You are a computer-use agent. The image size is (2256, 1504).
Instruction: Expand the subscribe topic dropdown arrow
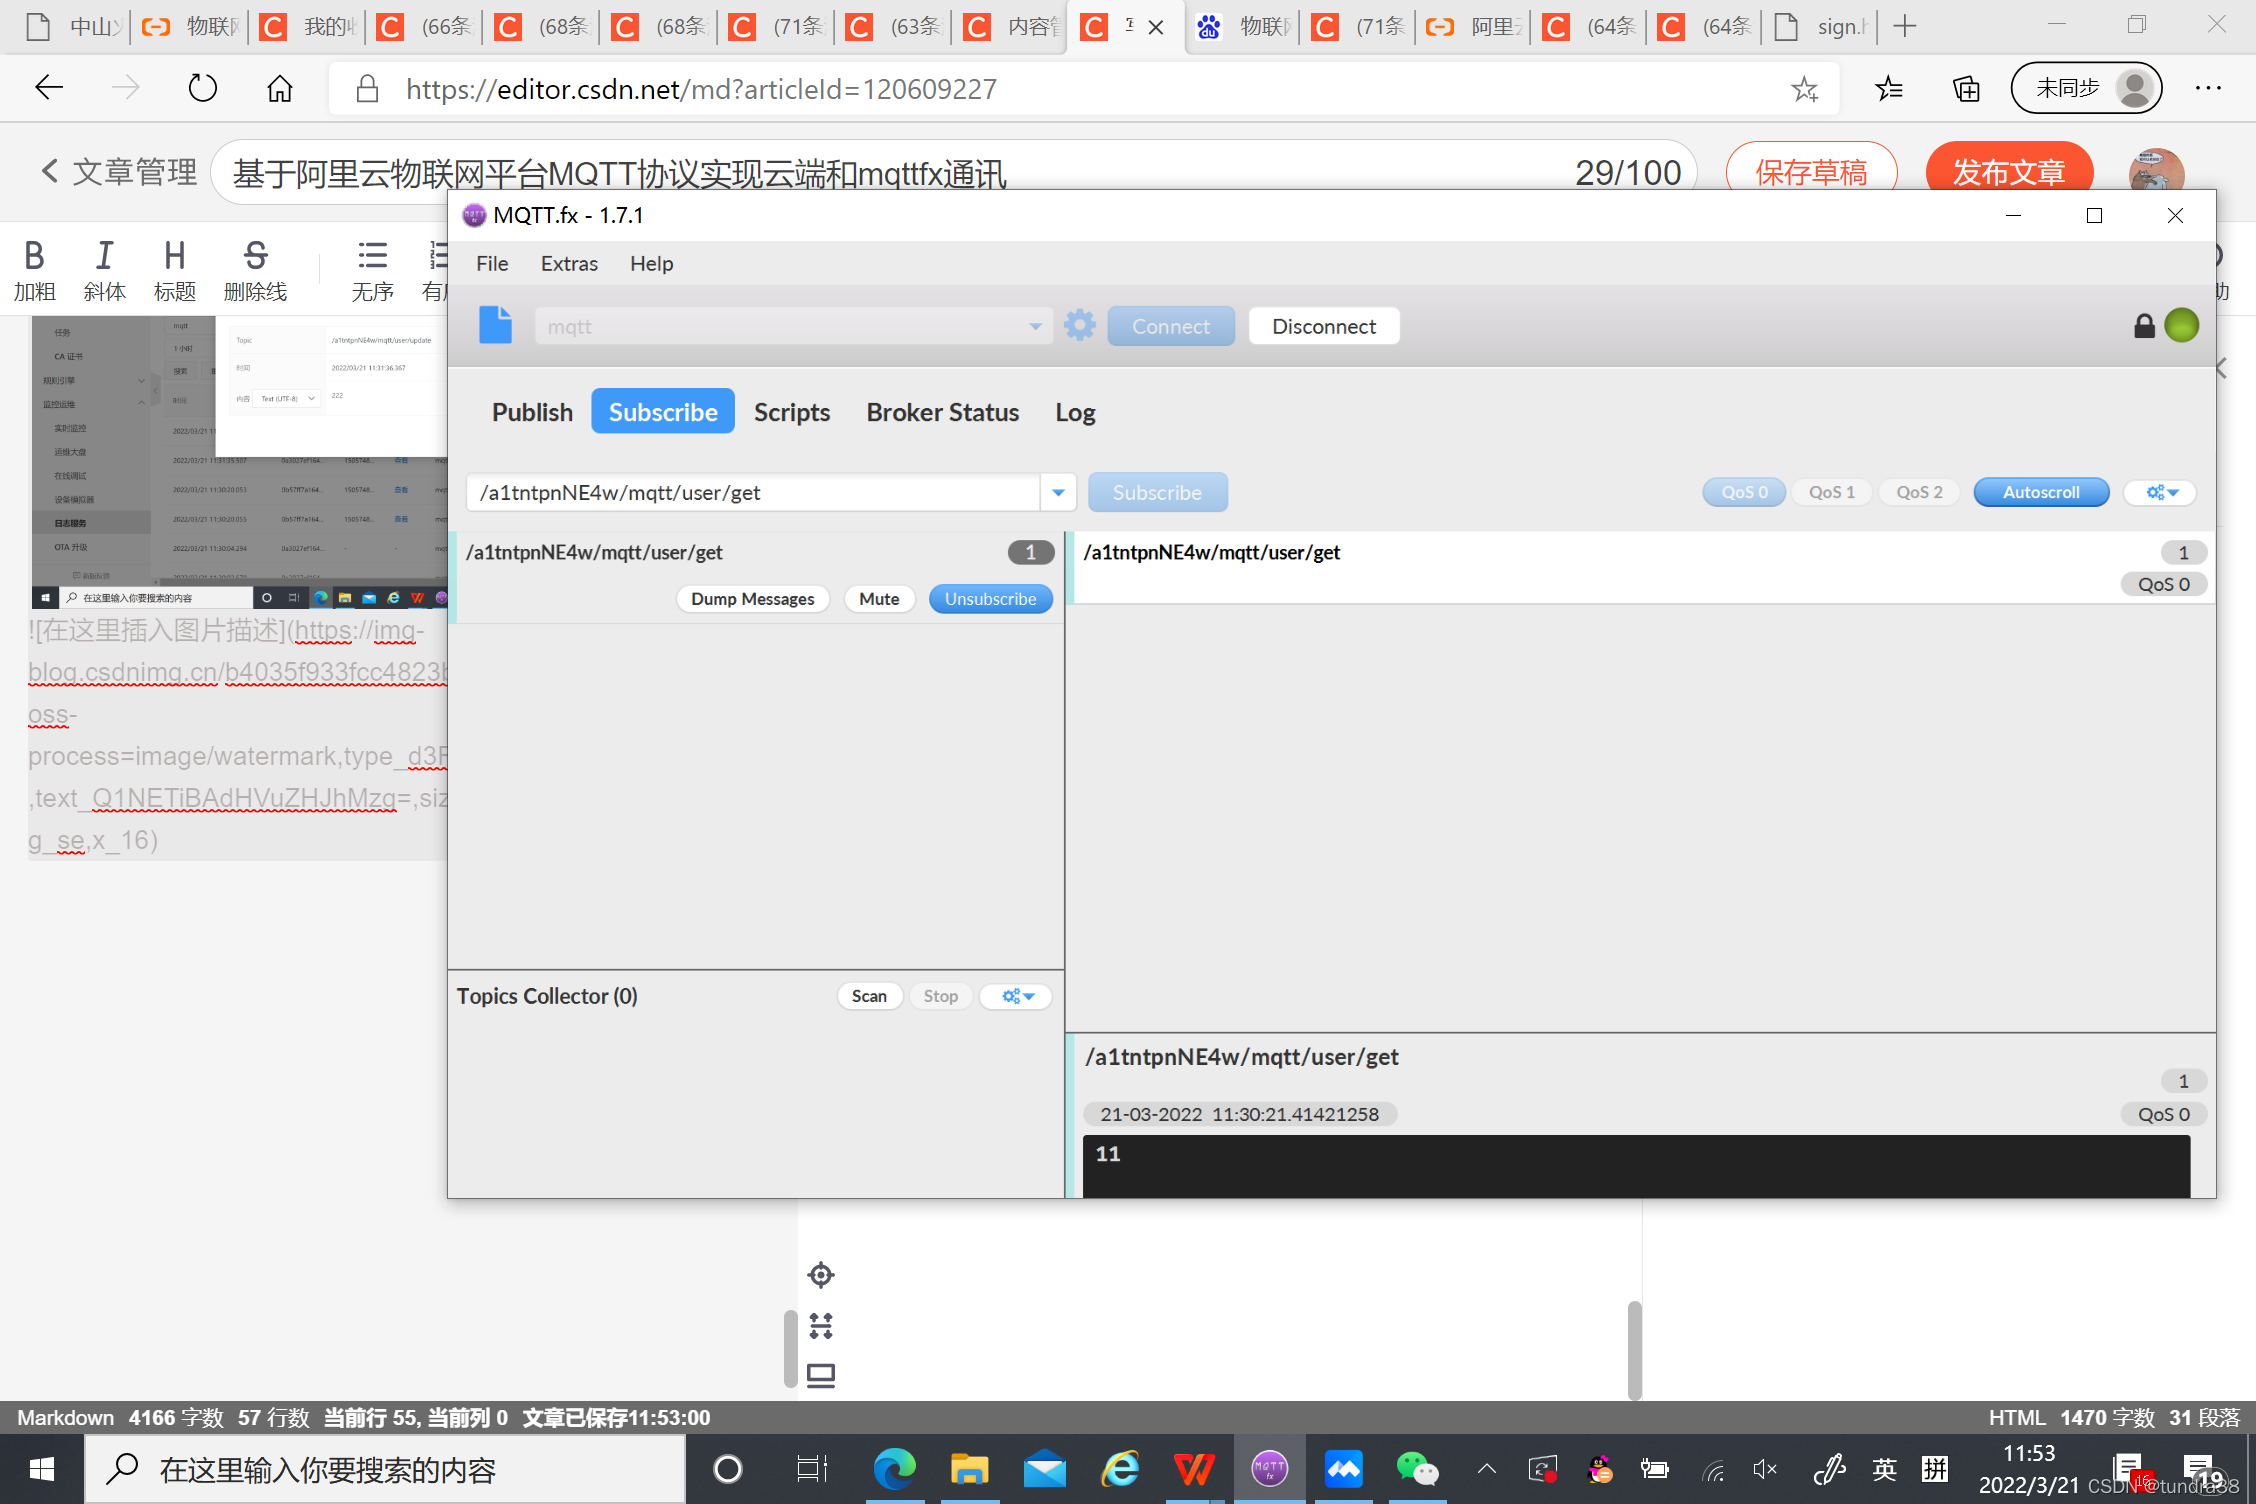[x=1058, y=492]
